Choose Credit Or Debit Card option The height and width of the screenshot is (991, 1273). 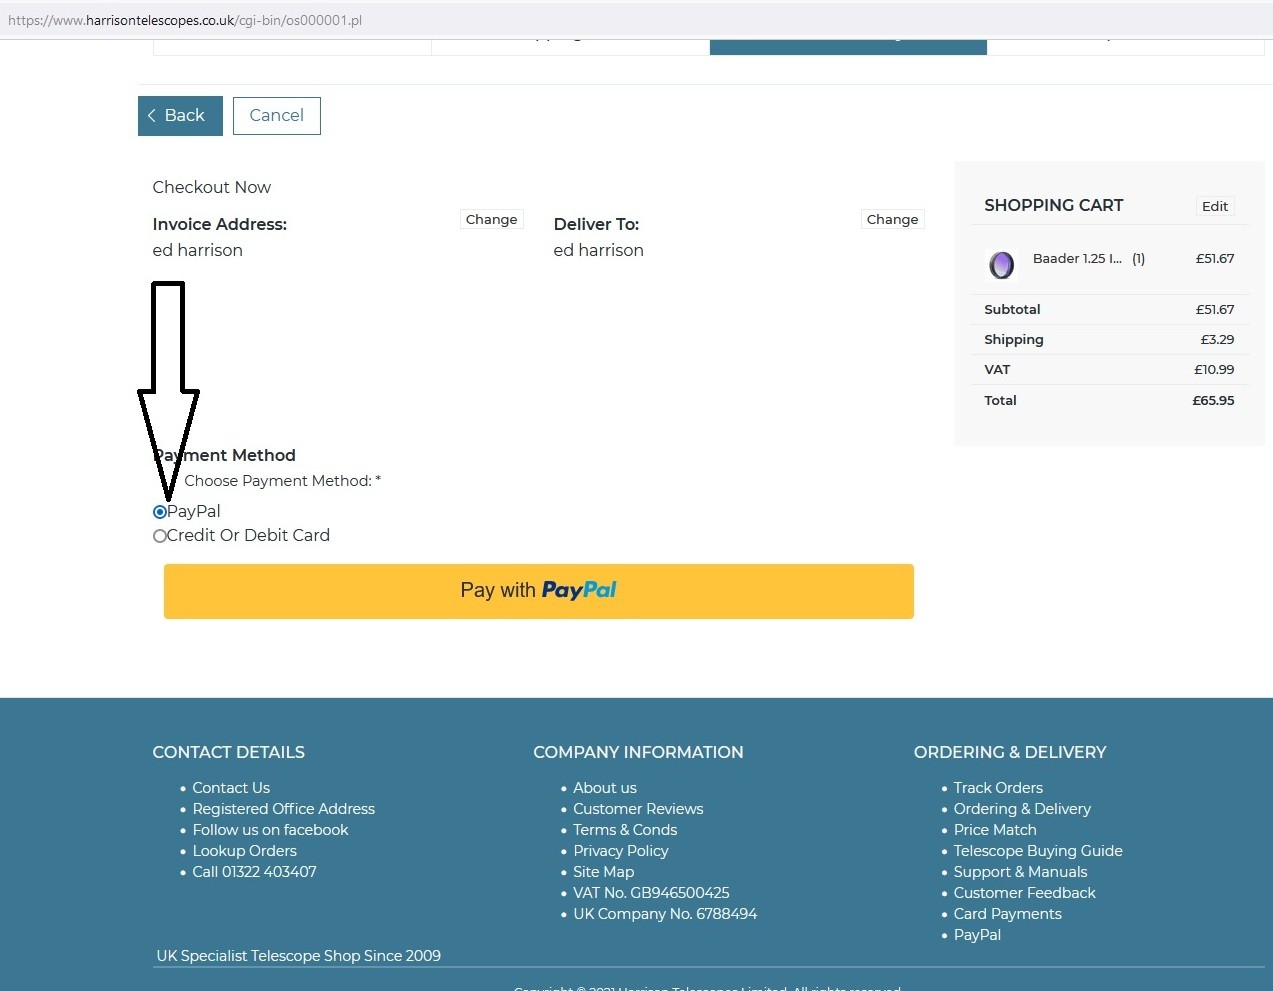click(x=160, y=536)
